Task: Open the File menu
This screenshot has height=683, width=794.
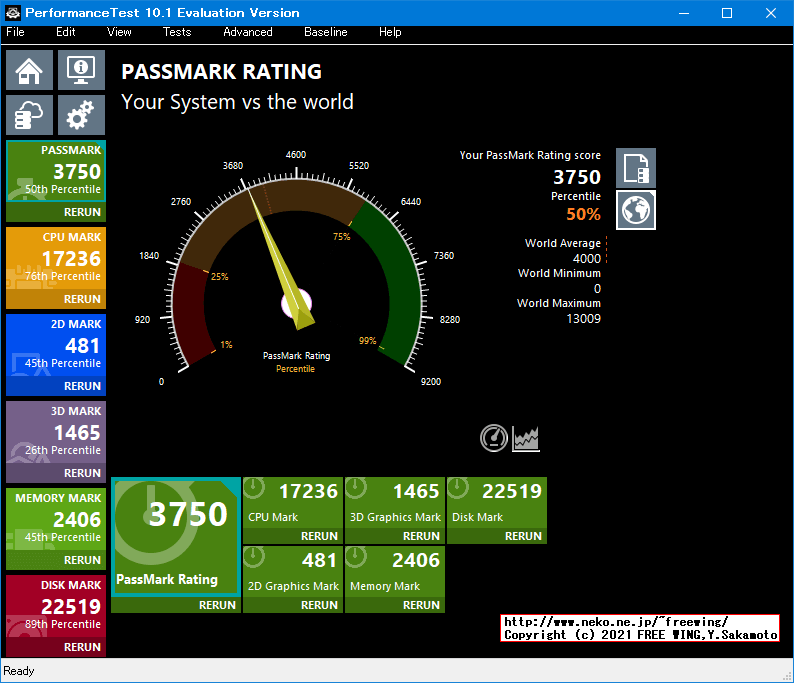Action: [x=15, y=32]
